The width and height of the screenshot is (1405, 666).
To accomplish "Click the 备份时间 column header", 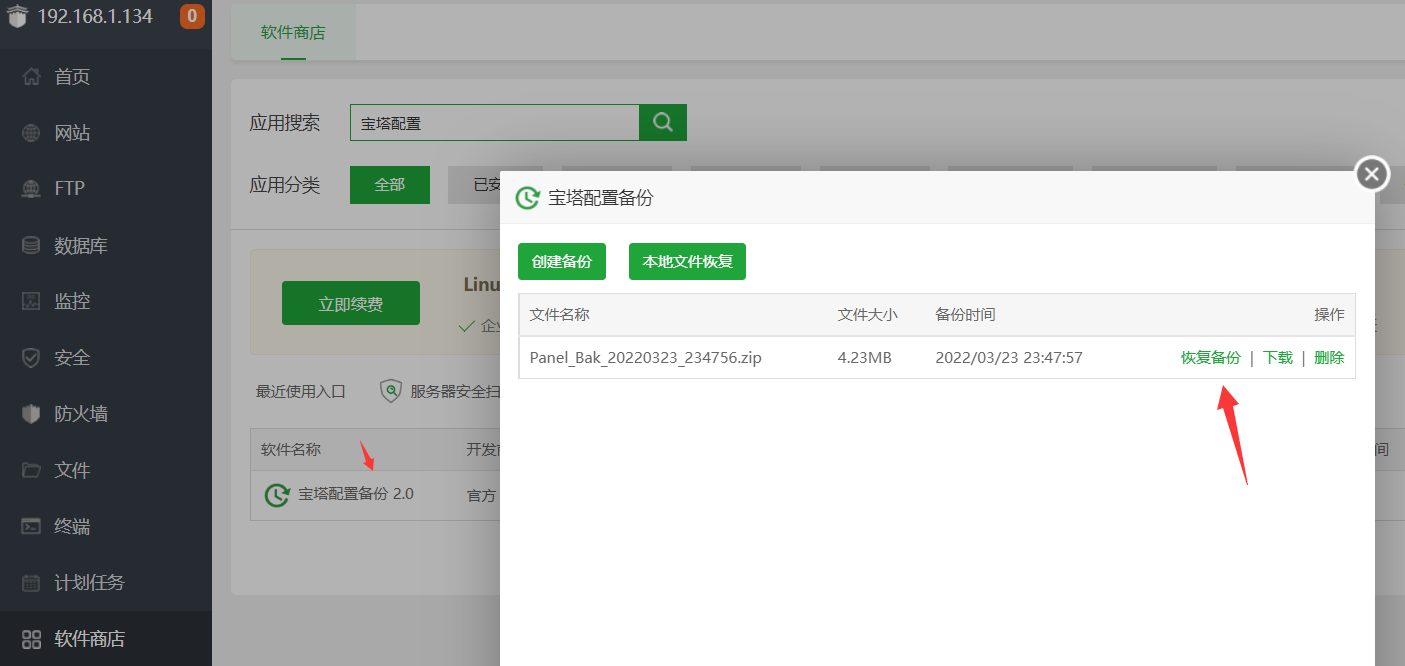I will [965, 314].
